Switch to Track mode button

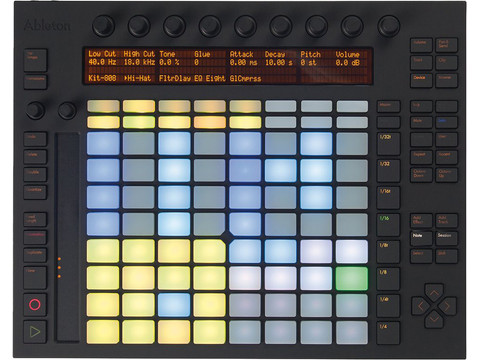[x=421, y=63]
